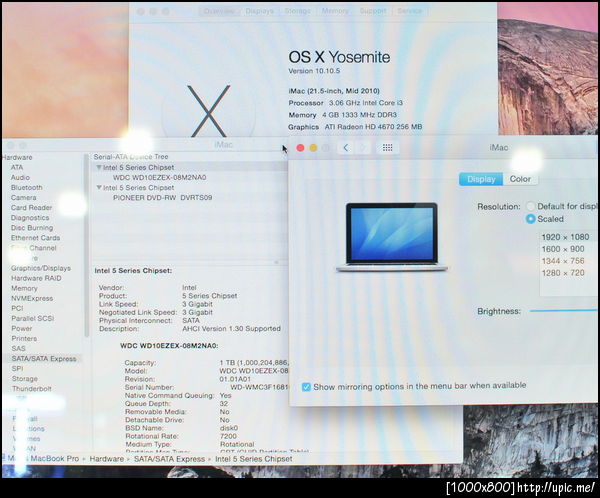Image resolution: width=600 pixels, height=498 pixels.
Task: Select SAS in sidebar
Action: click(x=18, y=349)
